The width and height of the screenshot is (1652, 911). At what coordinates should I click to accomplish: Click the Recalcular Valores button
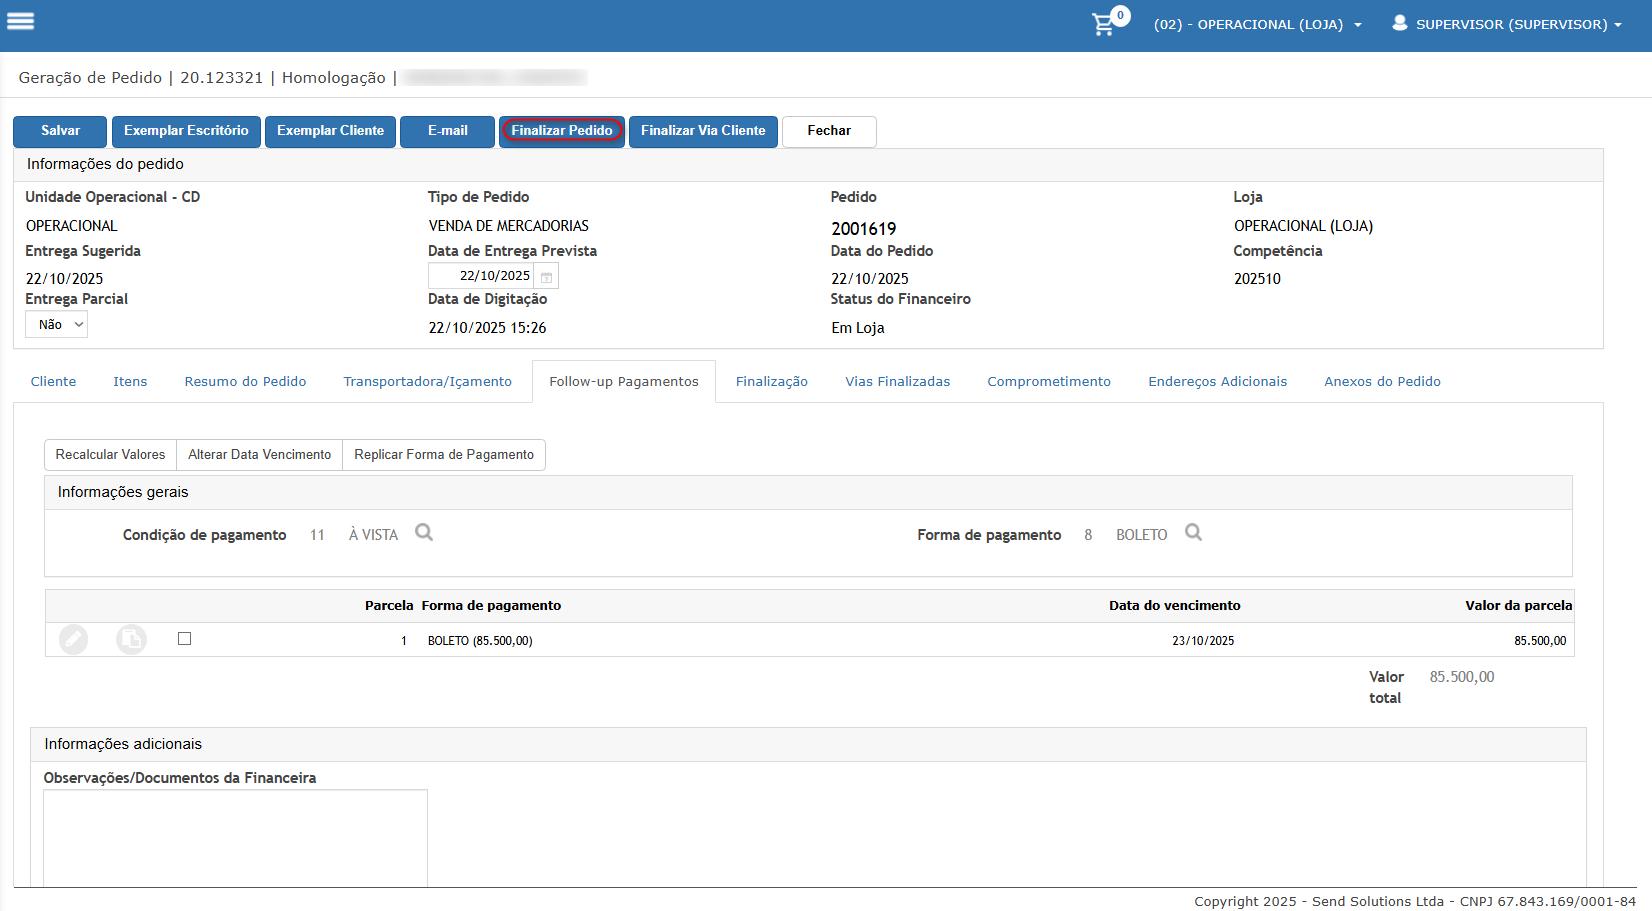coord(110,455)
